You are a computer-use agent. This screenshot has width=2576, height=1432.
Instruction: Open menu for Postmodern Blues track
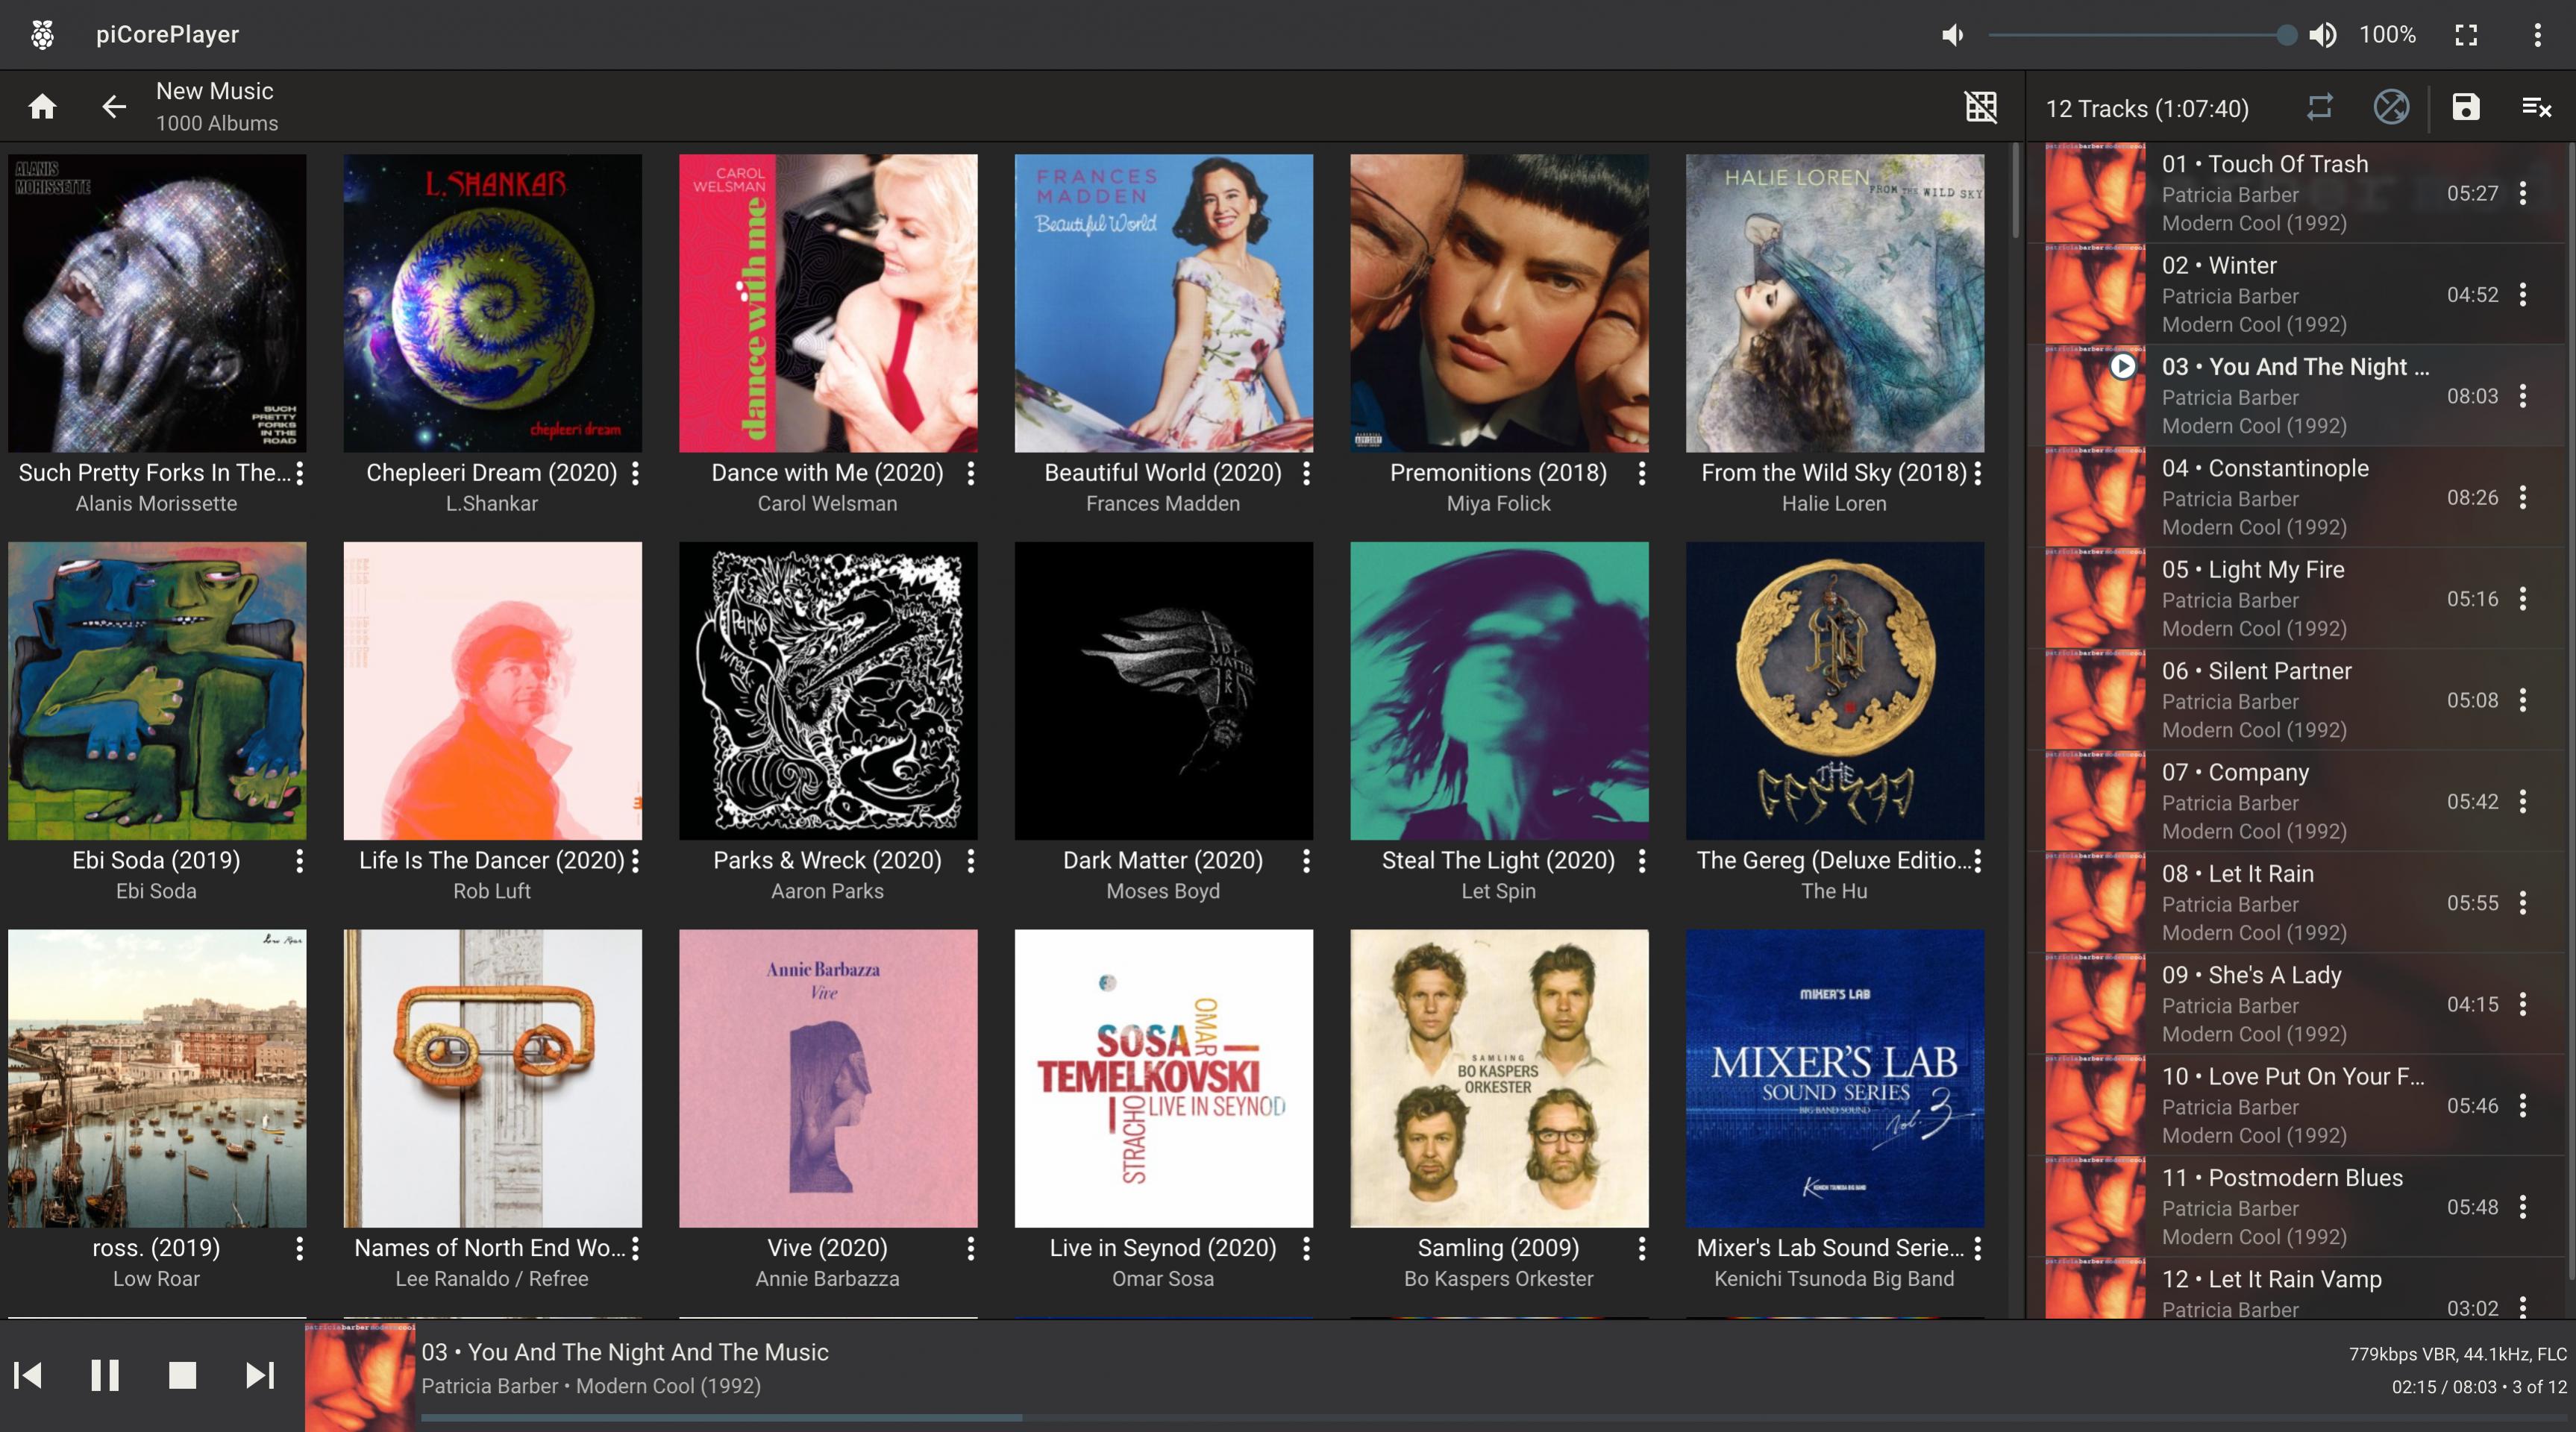point(2523,1207)
